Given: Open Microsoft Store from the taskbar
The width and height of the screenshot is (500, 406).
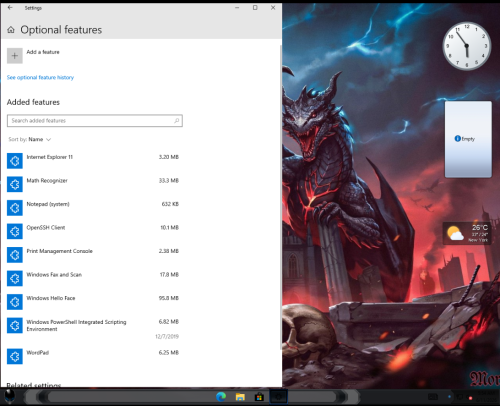Looking at the screenshot, I should [x=259, y=397].
